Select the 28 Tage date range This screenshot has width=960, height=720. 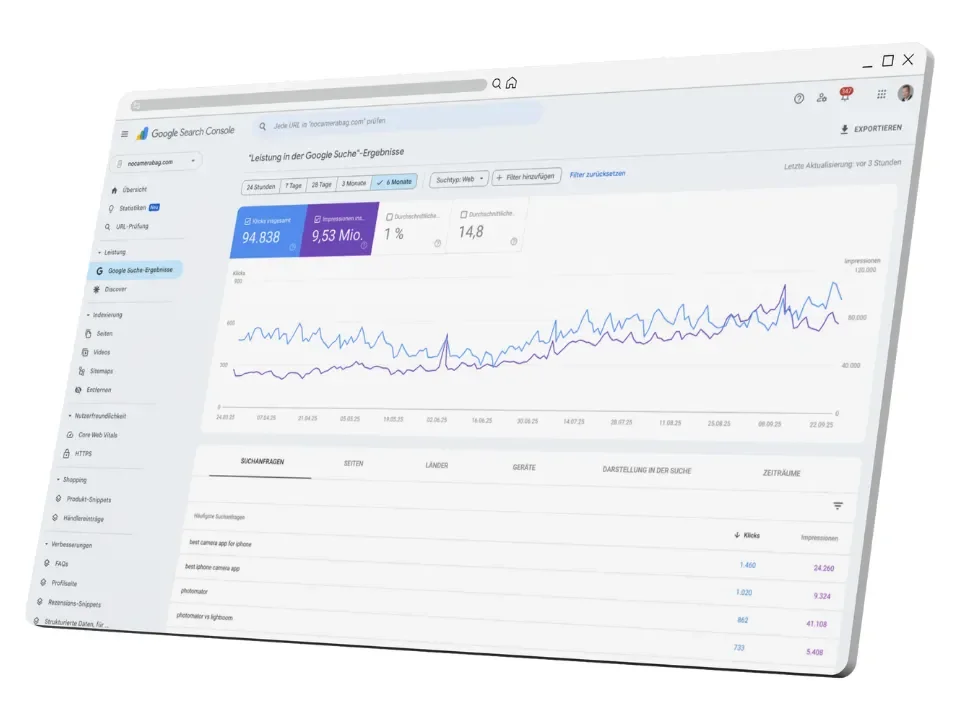pos(321,184)
